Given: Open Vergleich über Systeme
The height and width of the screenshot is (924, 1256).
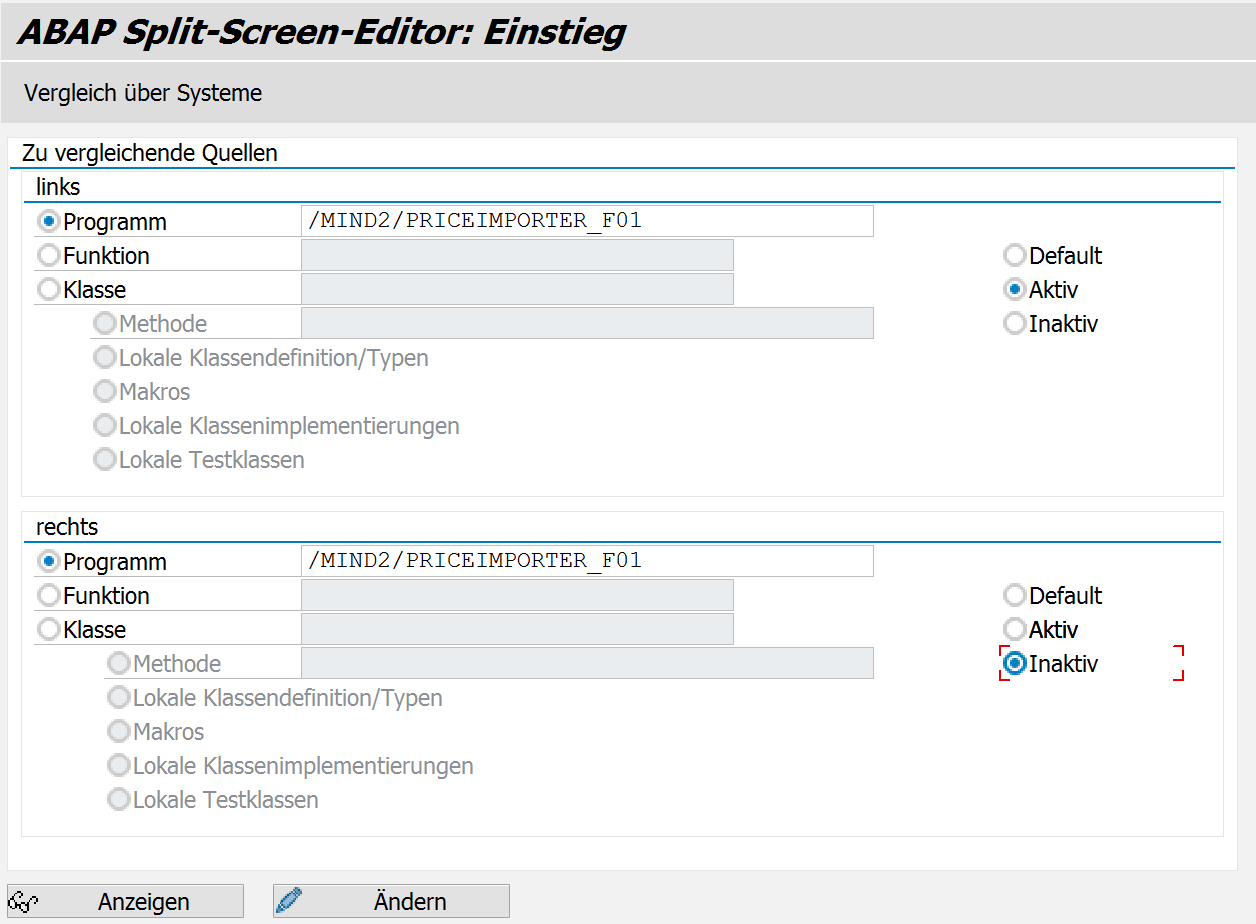Looking at the screenshot, I should [x=143, y=93].
